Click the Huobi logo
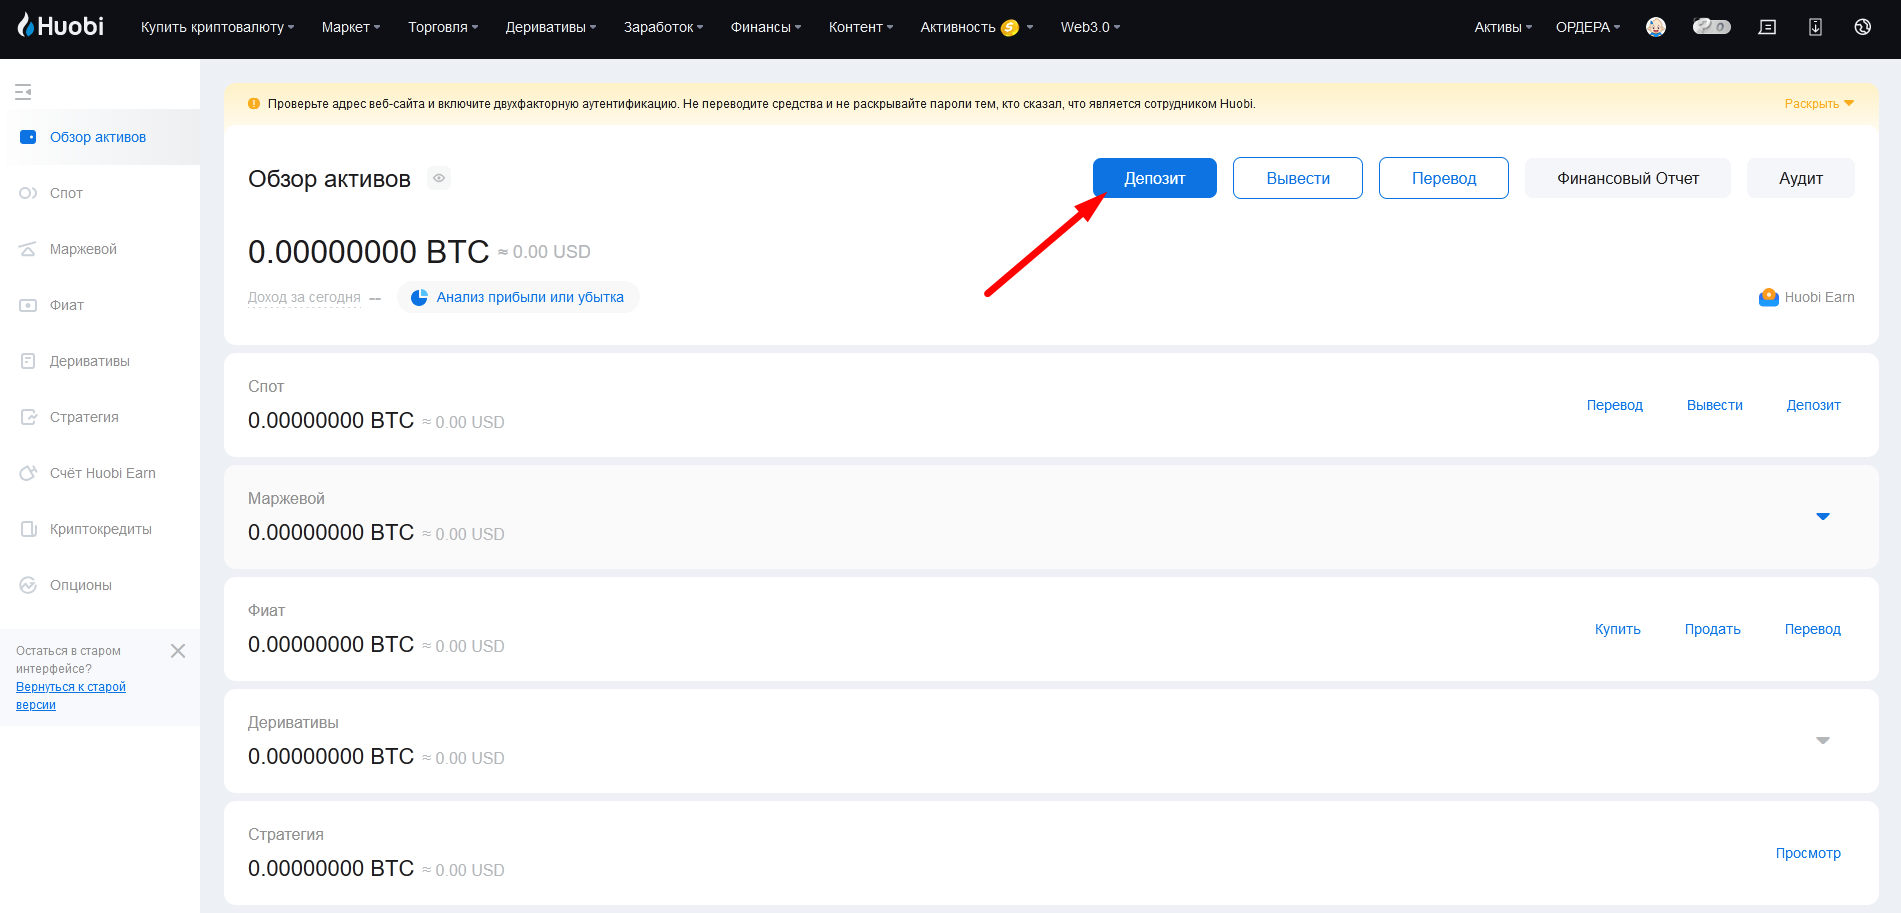 [x=60, y=26]
